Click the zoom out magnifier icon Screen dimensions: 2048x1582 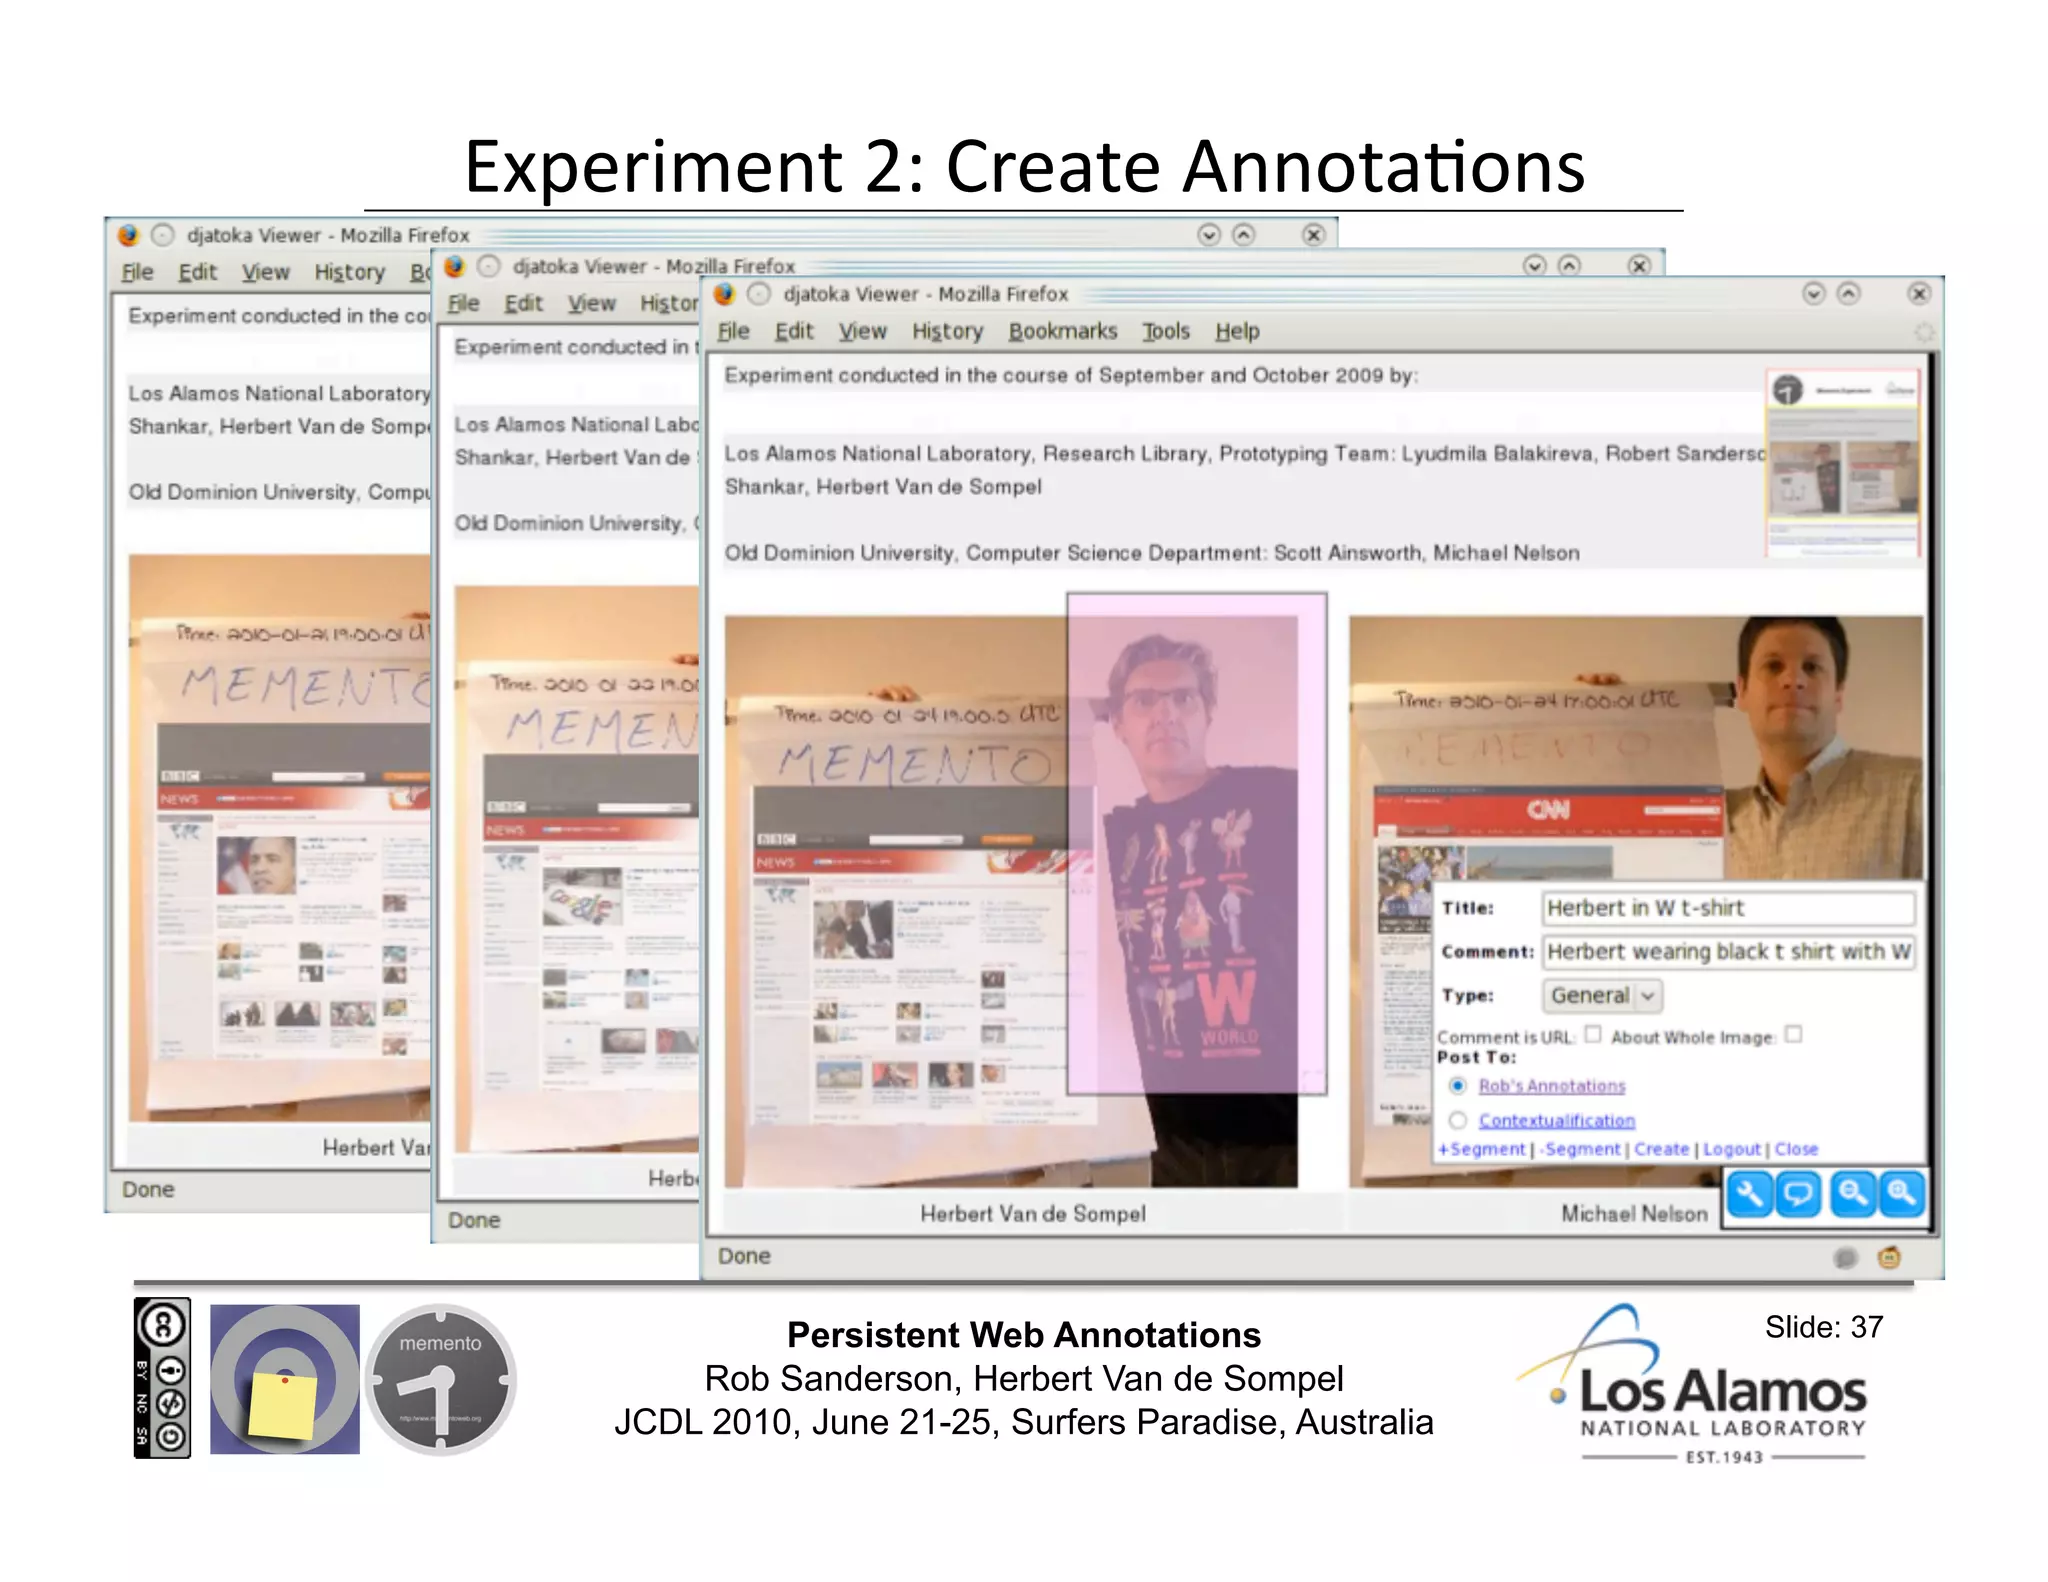(1853, 1194)
